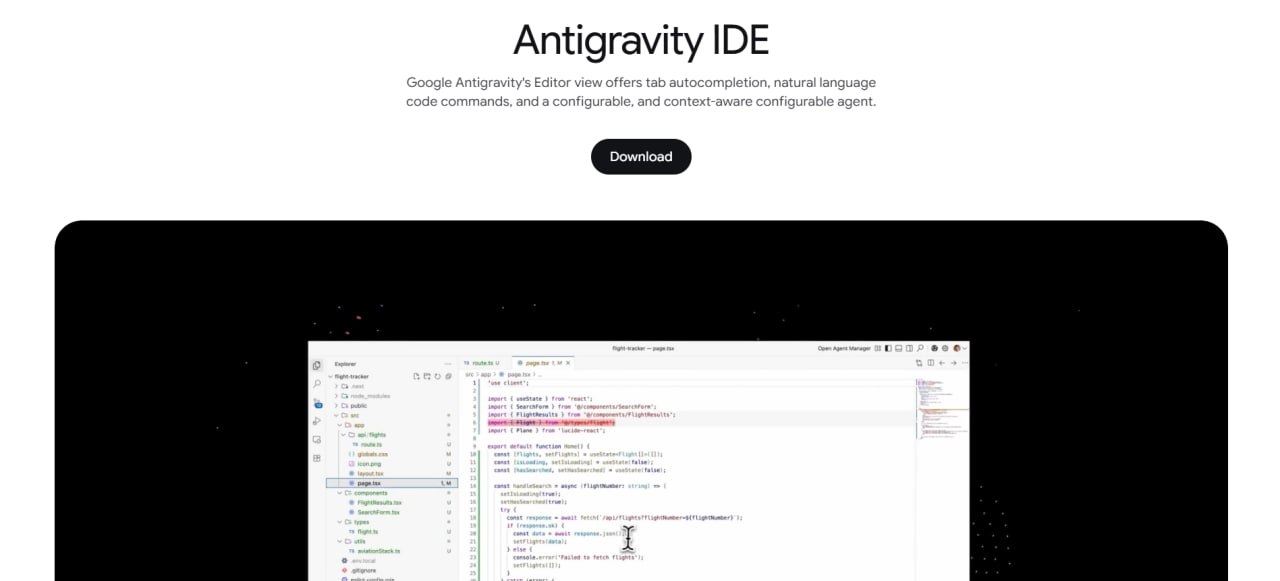Switch to the route.ts editor tab
Viewport: 1280px width, 581px height.
[482, 363]
